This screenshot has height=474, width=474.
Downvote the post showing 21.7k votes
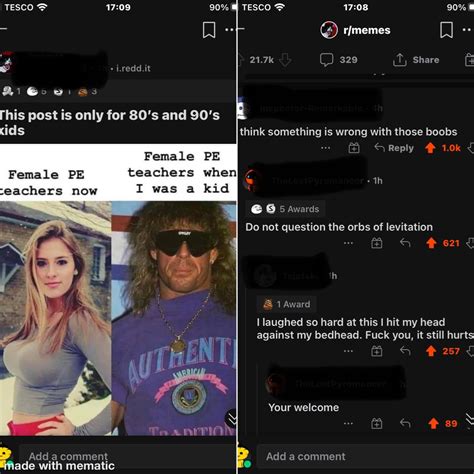click(x=285, y=60)
